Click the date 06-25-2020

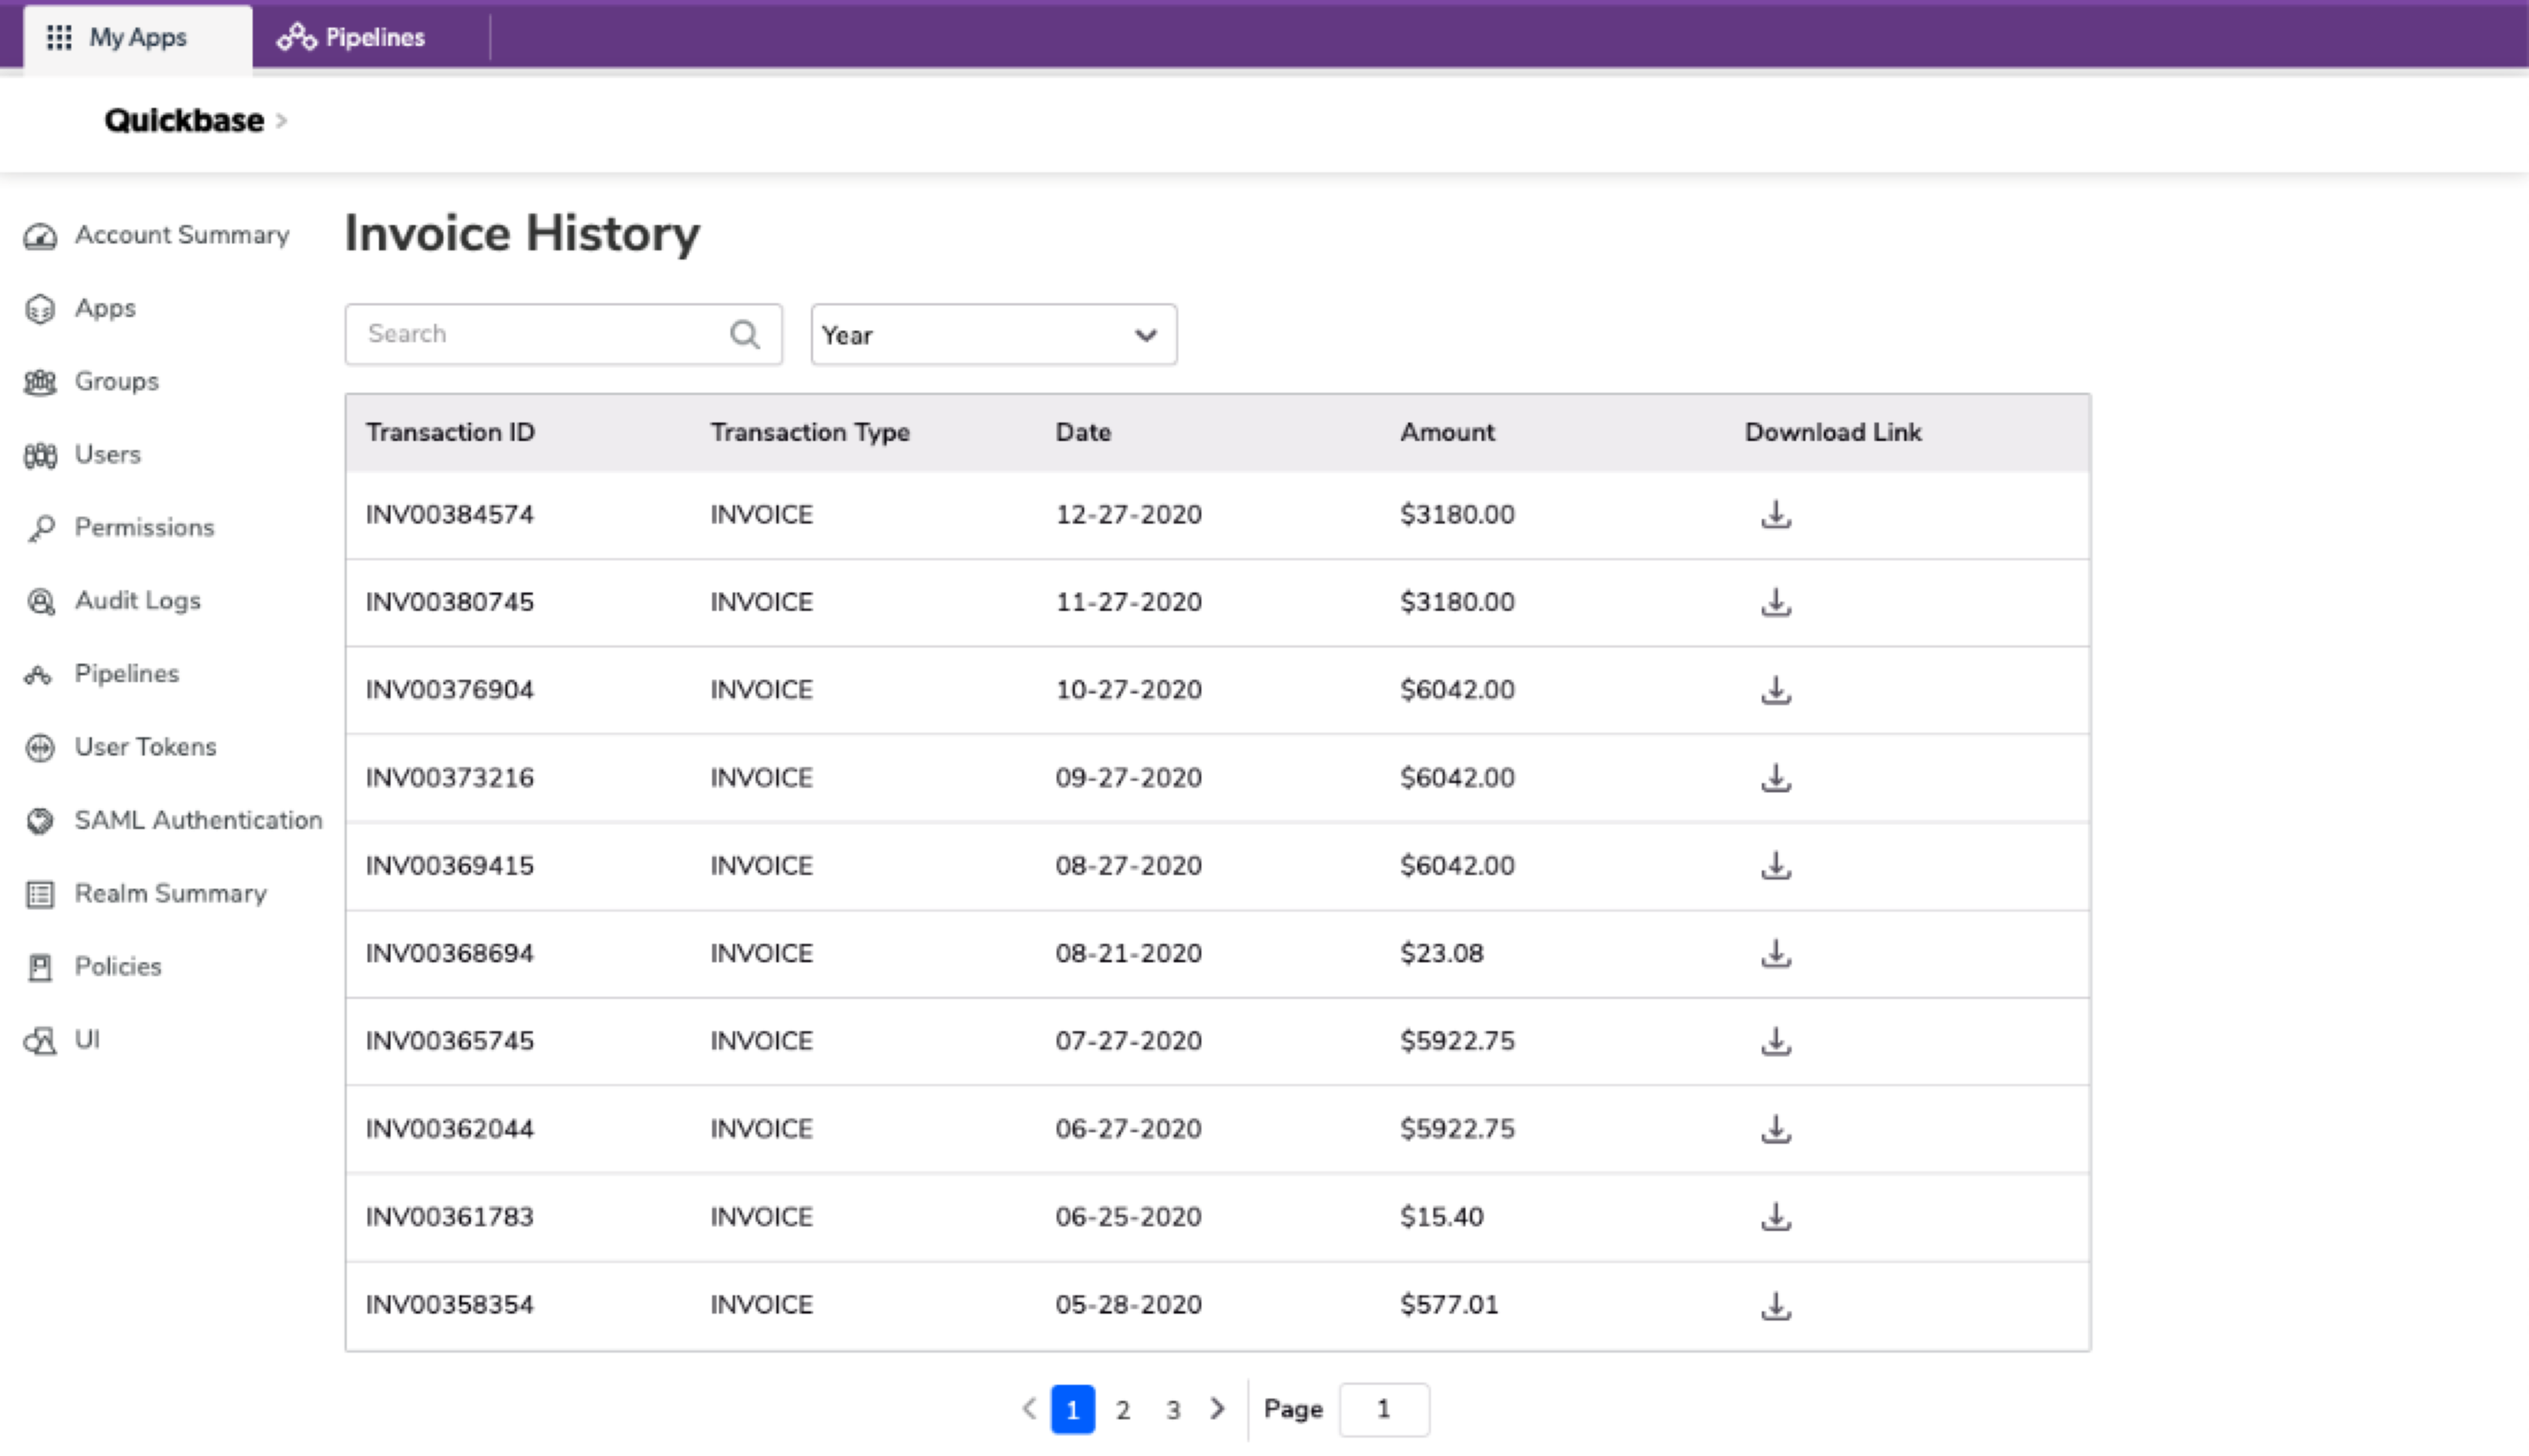pos(1128,1217)
